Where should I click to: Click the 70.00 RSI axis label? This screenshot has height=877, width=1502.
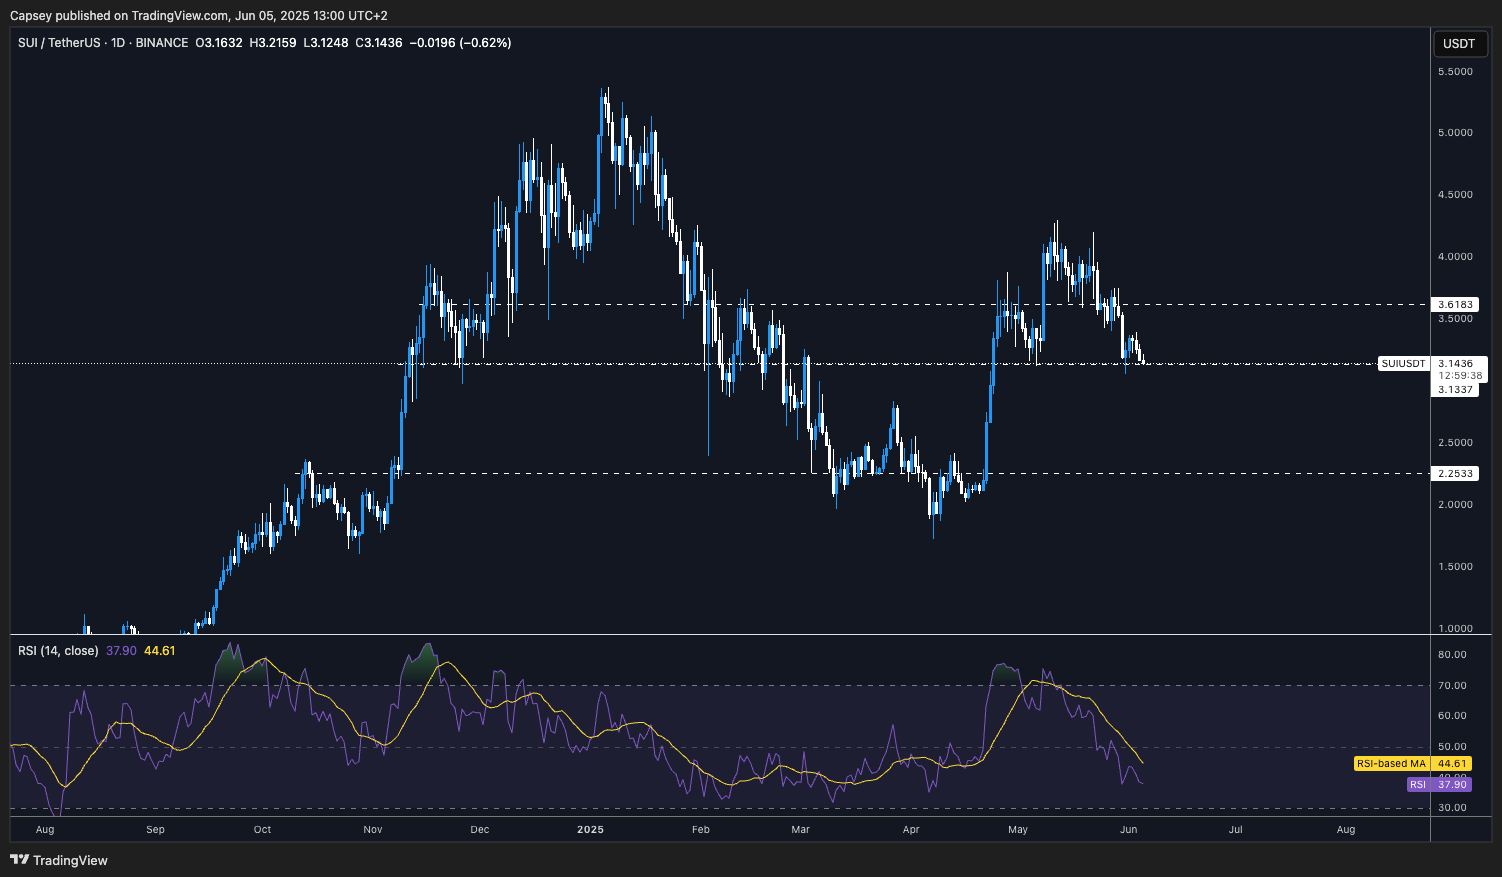coord(1452,686)
